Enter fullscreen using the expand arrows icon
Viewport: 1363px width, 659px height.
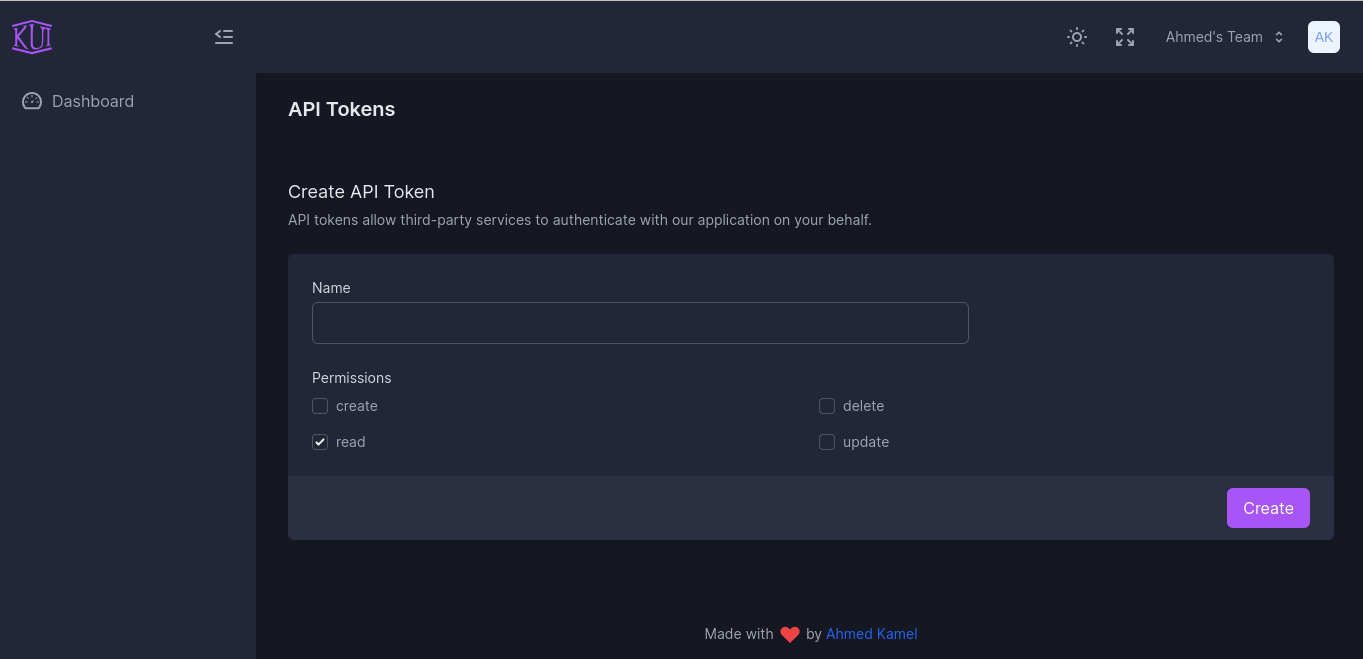1125,37
